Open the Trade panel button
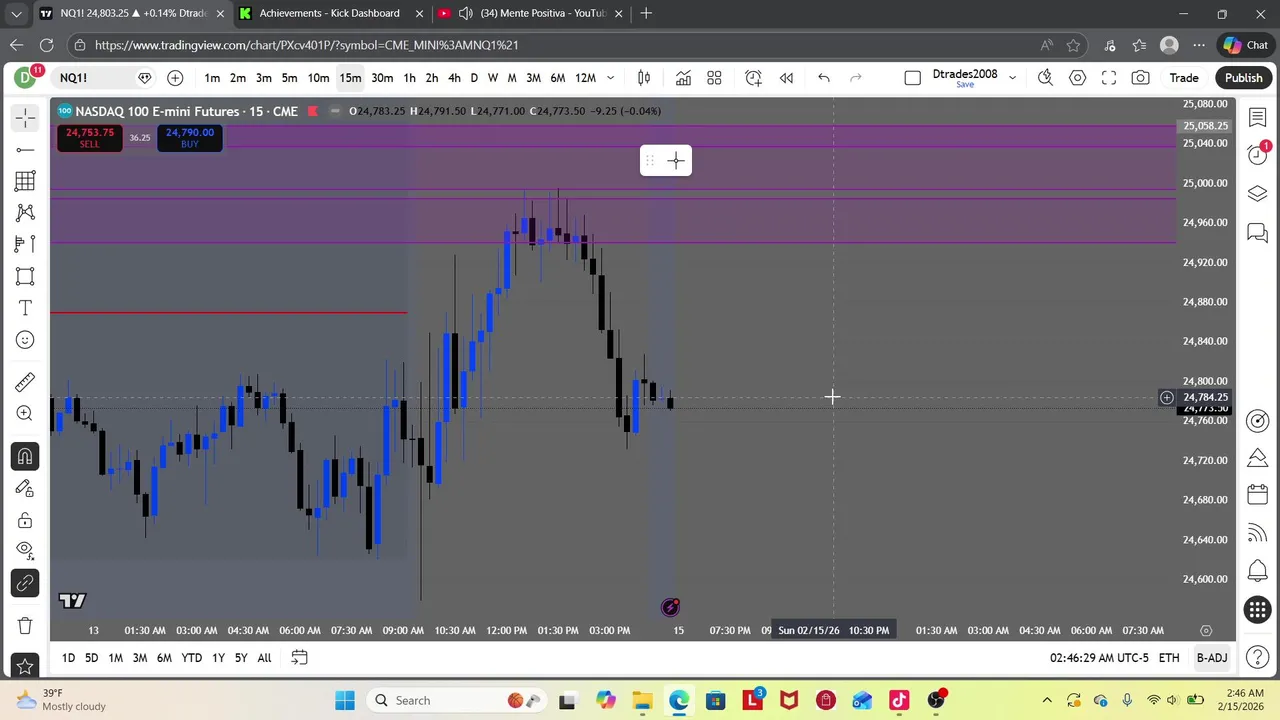The height and width of the screenshot is (720, 1280). (1184, 78)
